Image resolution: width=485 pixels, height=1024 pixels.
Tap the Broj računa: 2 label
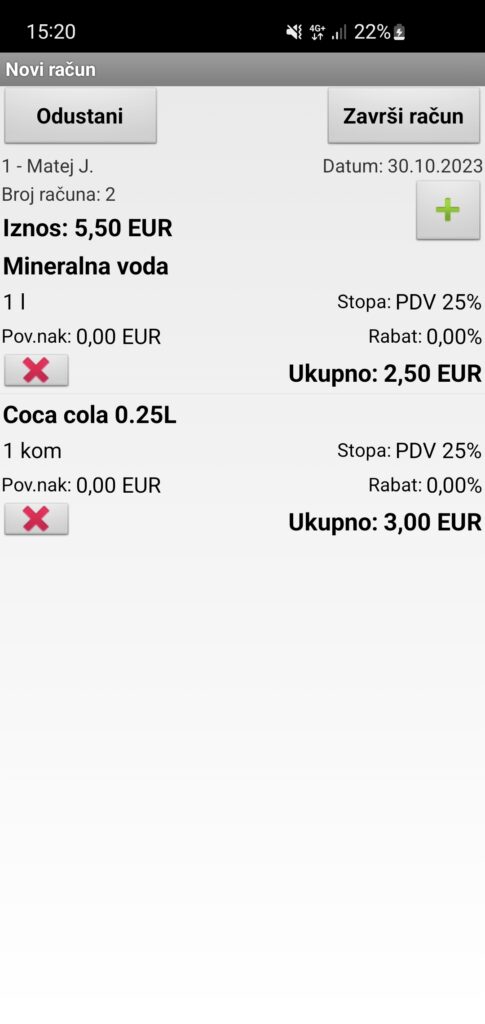pyautogui.click(x=59, y=195)
